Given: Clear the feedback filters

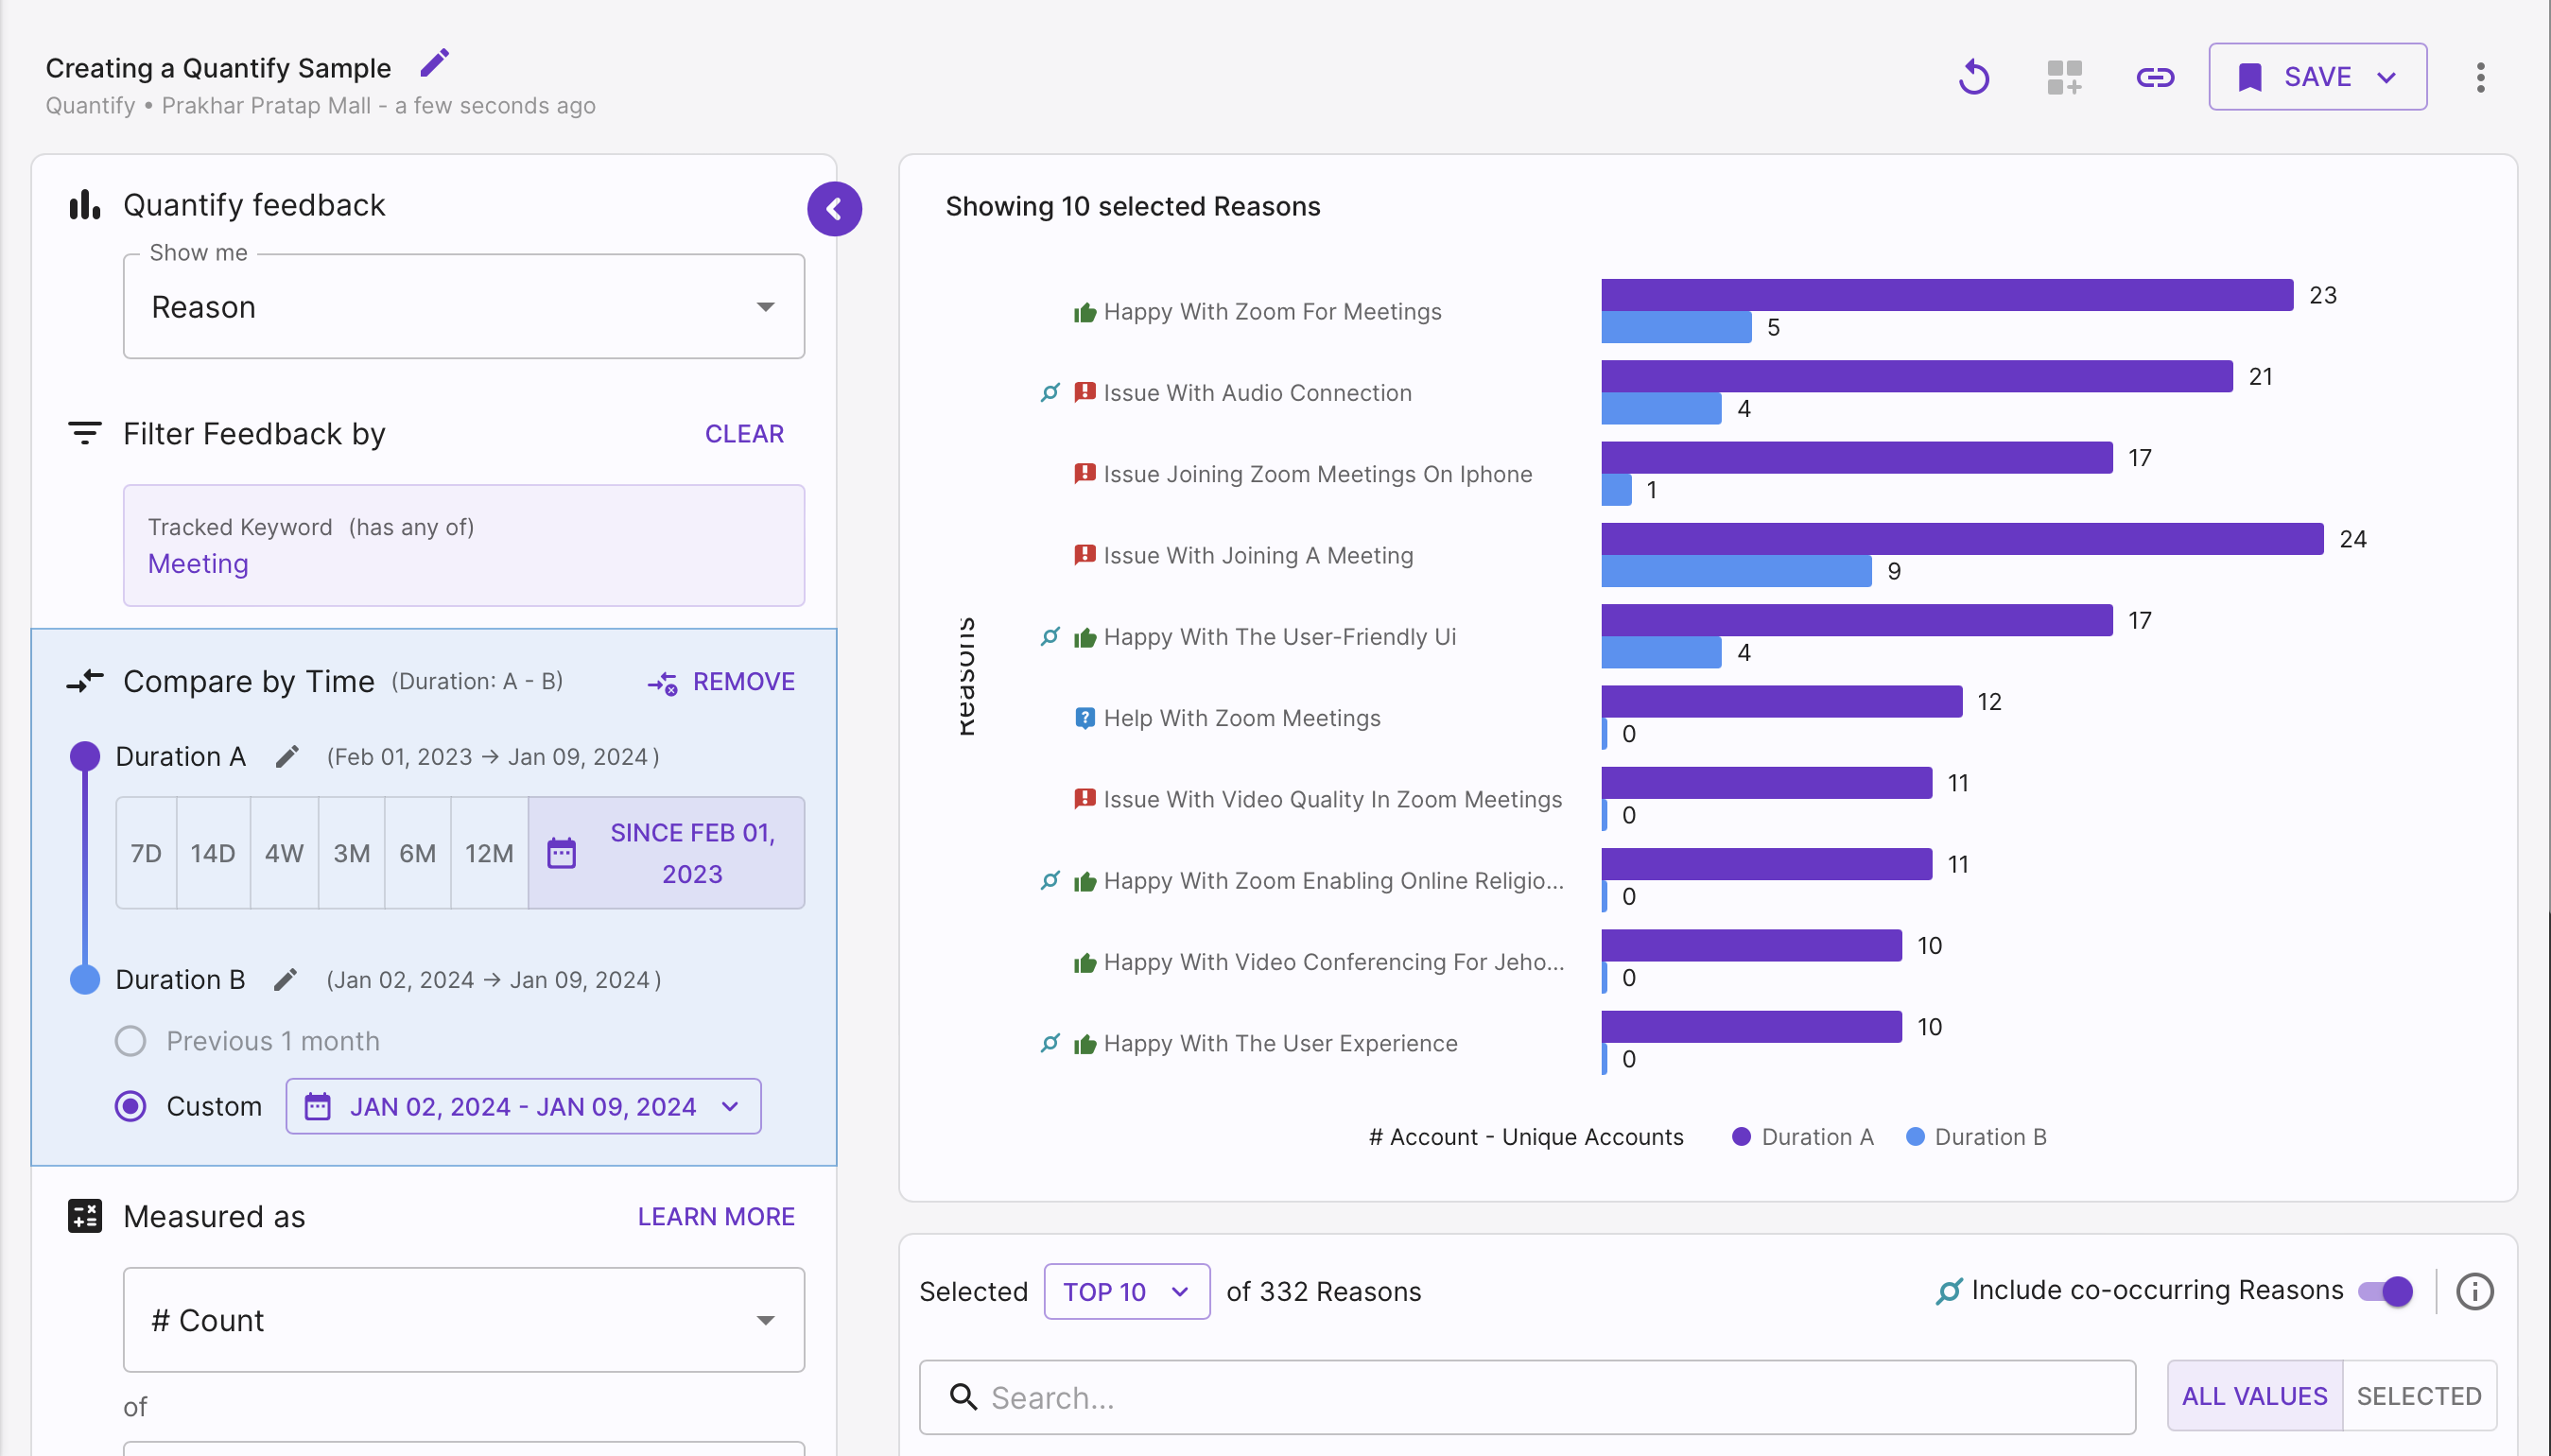Looking at the screenshot, I should point(744,434).
